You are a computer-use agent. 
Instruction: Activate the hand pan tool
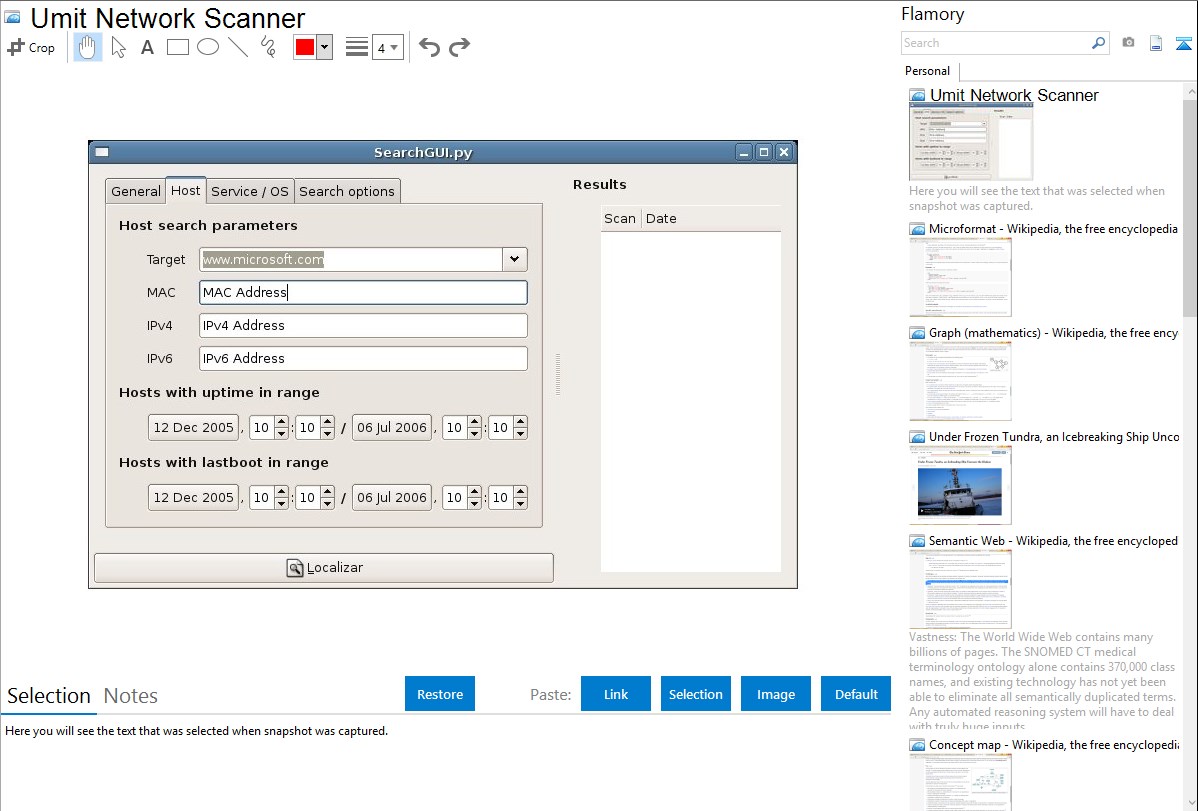(x=87, y=47)
